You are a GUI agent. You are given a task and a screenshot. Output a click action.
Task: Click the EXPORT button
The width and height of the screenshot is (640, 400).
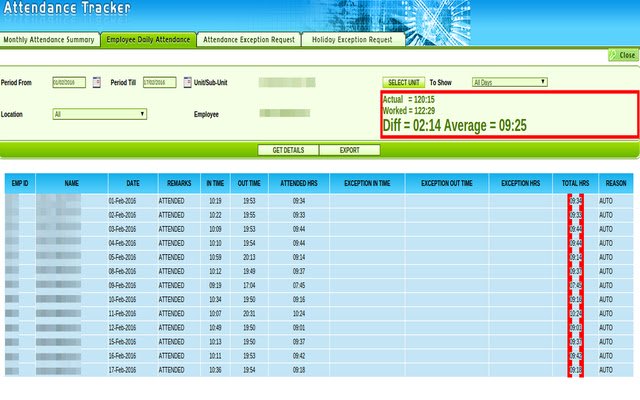(349, 150)
